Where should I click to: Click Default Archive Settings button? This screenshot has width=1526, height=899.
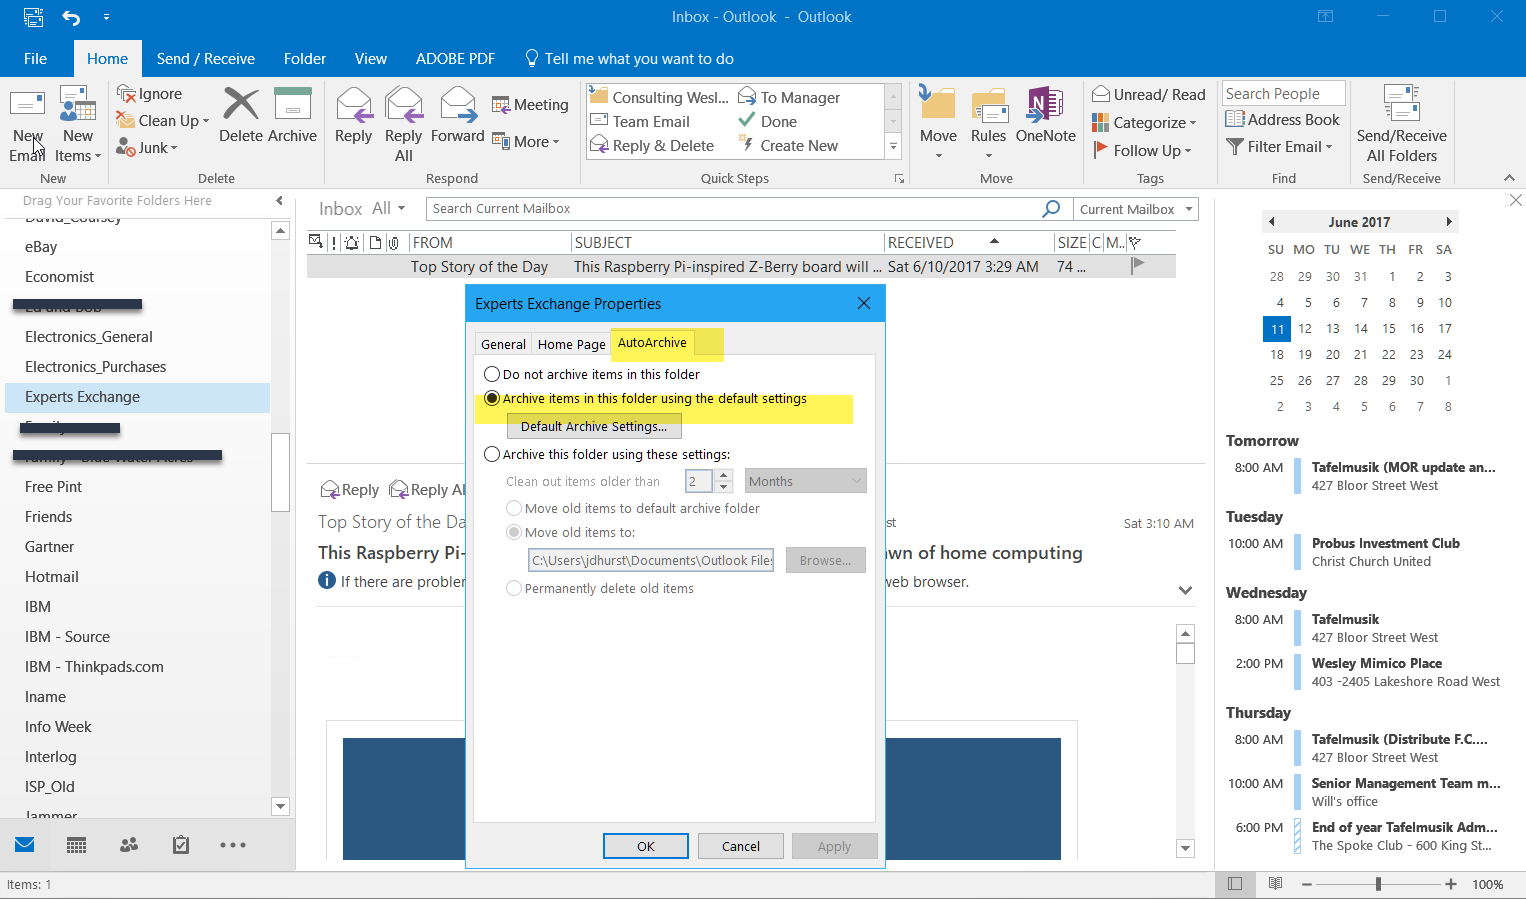click(594, 426)
